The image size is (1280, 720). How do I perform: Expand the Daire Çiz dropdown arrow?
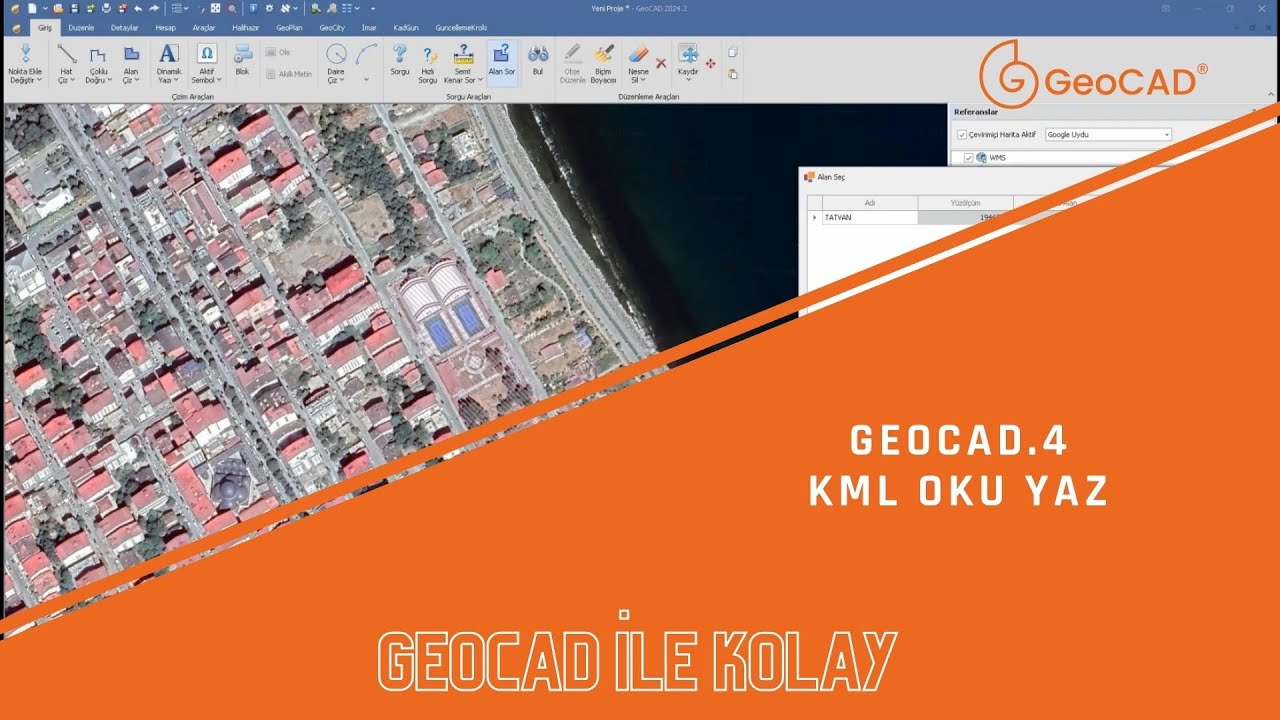pos(344,80)
